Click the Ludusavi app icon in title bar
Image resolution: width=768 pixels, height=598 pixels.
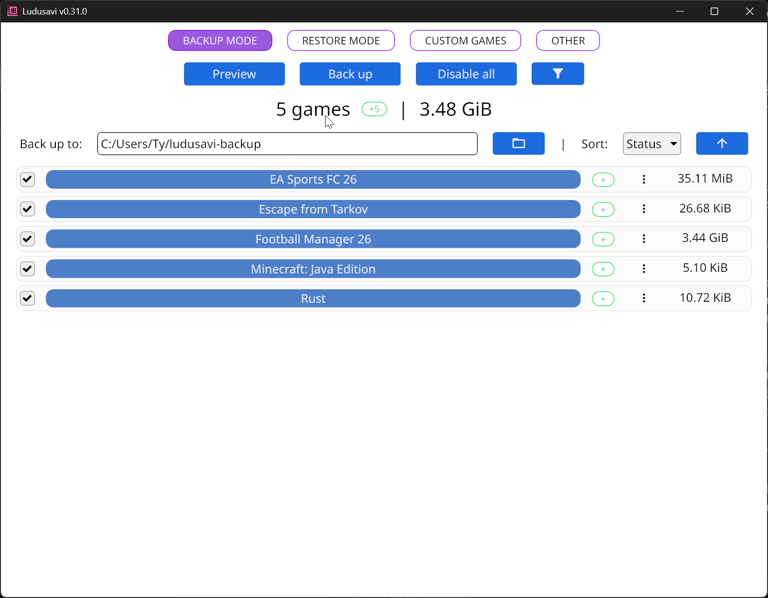point(12,11)
